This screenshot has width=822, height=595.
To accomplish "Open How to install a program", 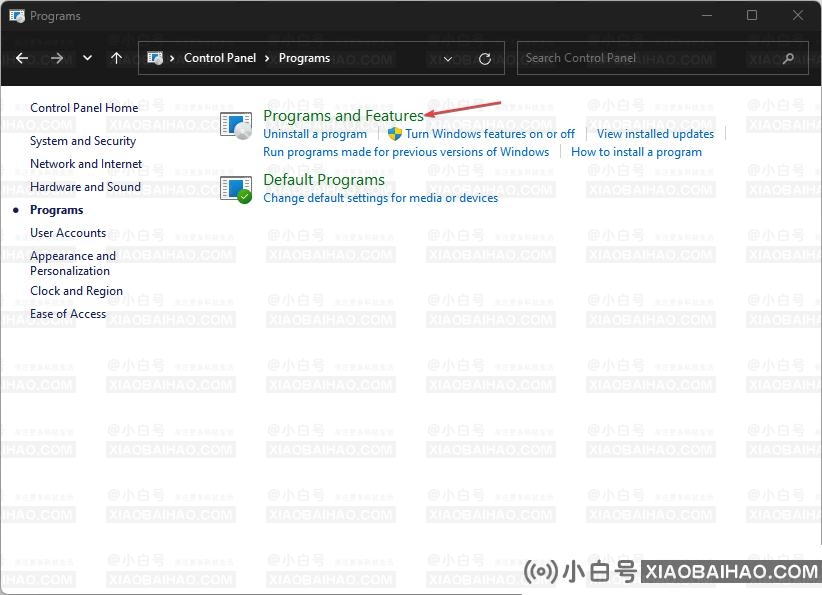I will (636, 152).
